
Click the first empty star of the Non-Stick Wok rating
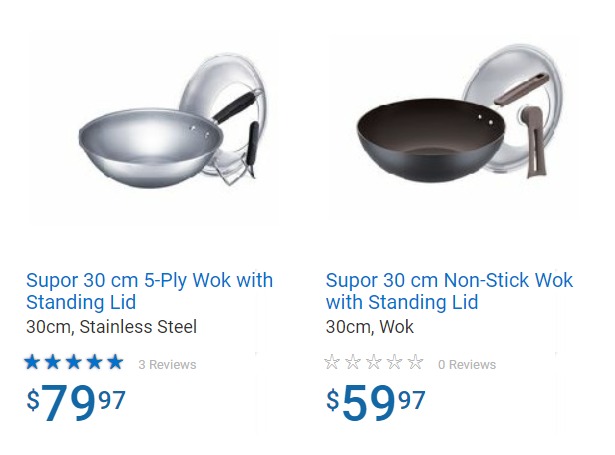[x=332, y=362]
